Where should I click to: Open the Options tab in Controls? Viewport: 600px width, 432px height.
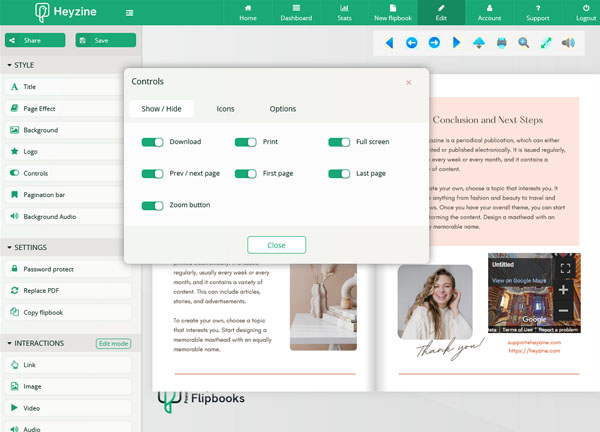(x=282, y=109)
